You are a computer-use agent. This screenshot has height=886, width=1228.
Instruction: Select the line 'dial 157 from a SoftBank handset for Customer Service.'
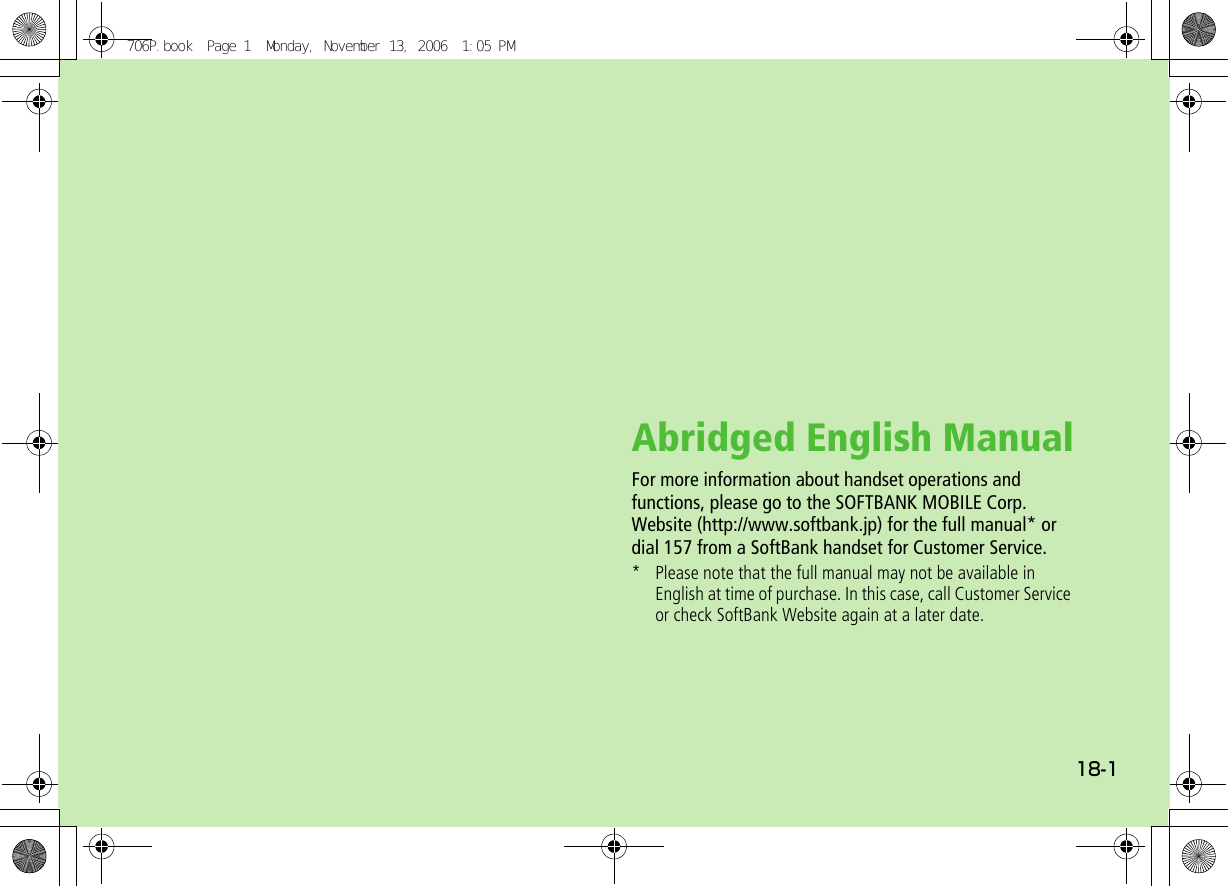click(839, 548)
